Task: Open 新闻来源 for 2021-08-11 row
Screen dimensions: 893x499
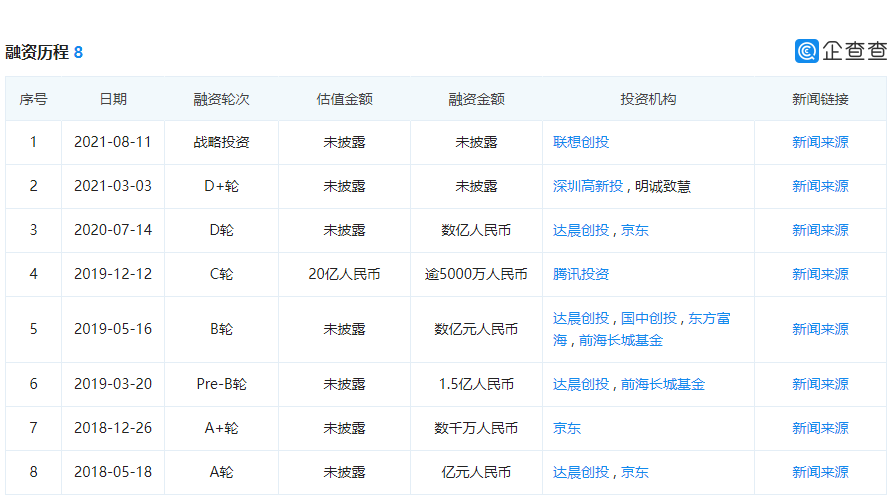Action: 820,142
